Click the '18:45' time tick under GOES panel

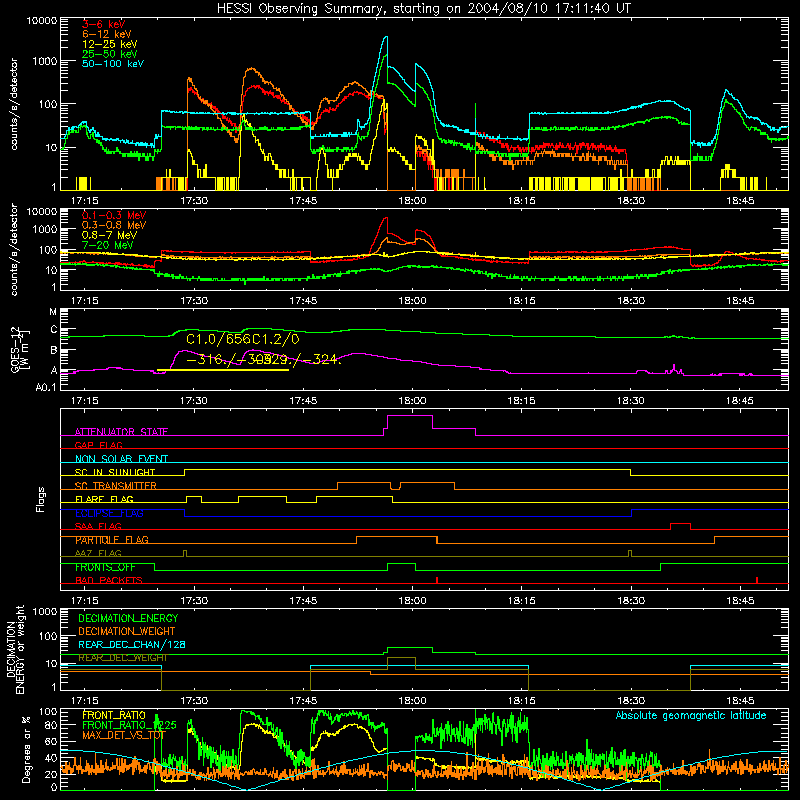(x=740, y=401)
